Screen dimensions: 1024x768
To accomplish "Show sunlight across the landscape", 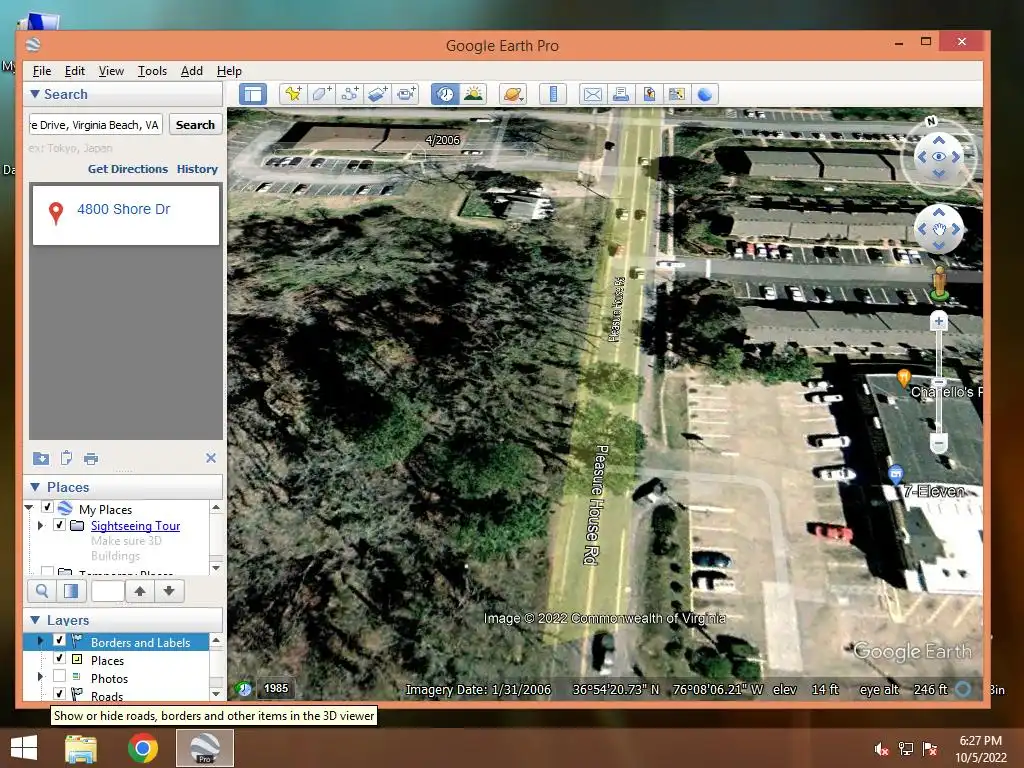I will pyautogui.click(x=473, y=94).
